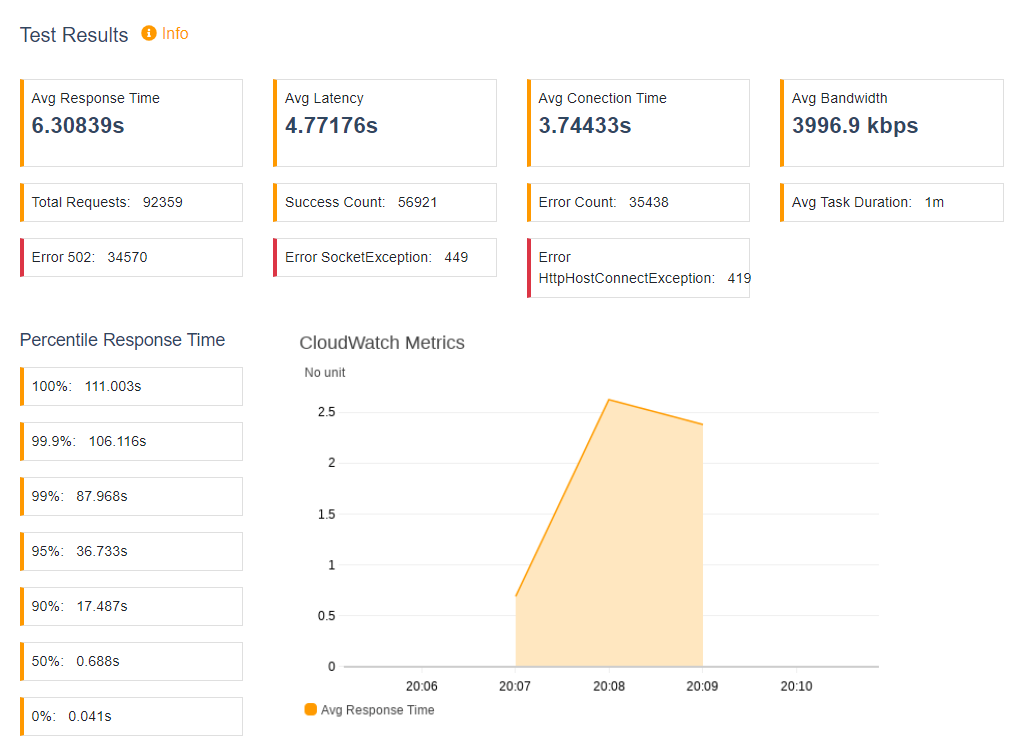
Task: Open the Info link beside Test Results
Action: [x=175, y=33]
